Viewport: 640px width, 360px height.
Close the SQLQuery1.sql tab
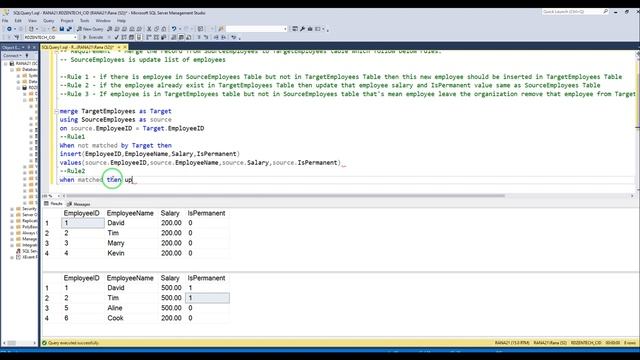click(125, 47)
